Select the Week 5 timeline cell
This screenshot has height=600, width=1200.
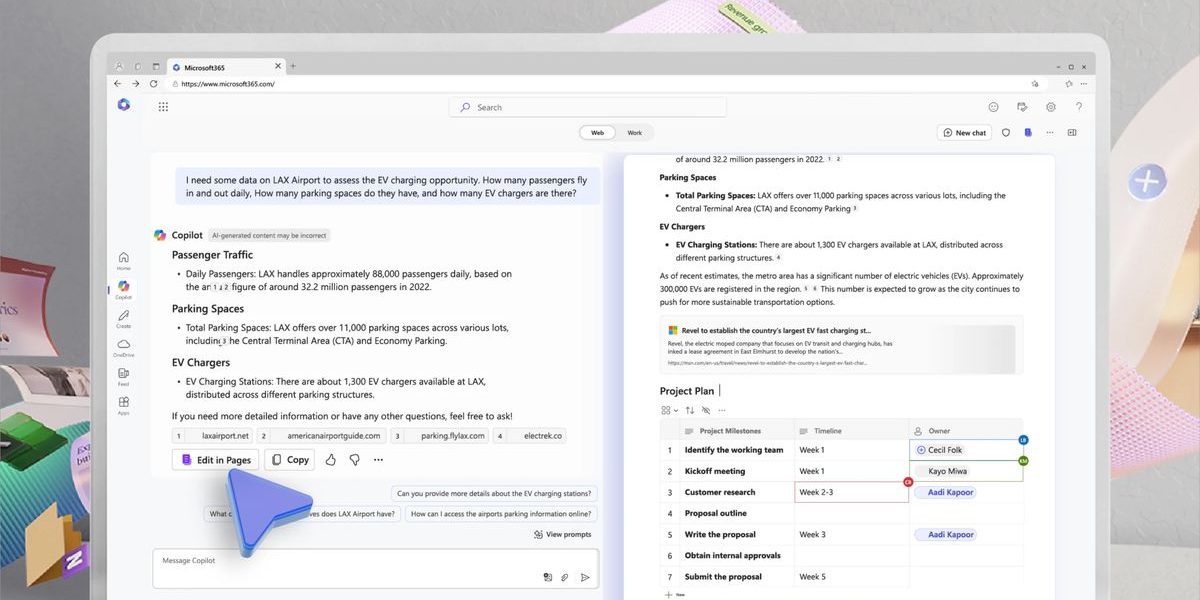pos(851,576)
